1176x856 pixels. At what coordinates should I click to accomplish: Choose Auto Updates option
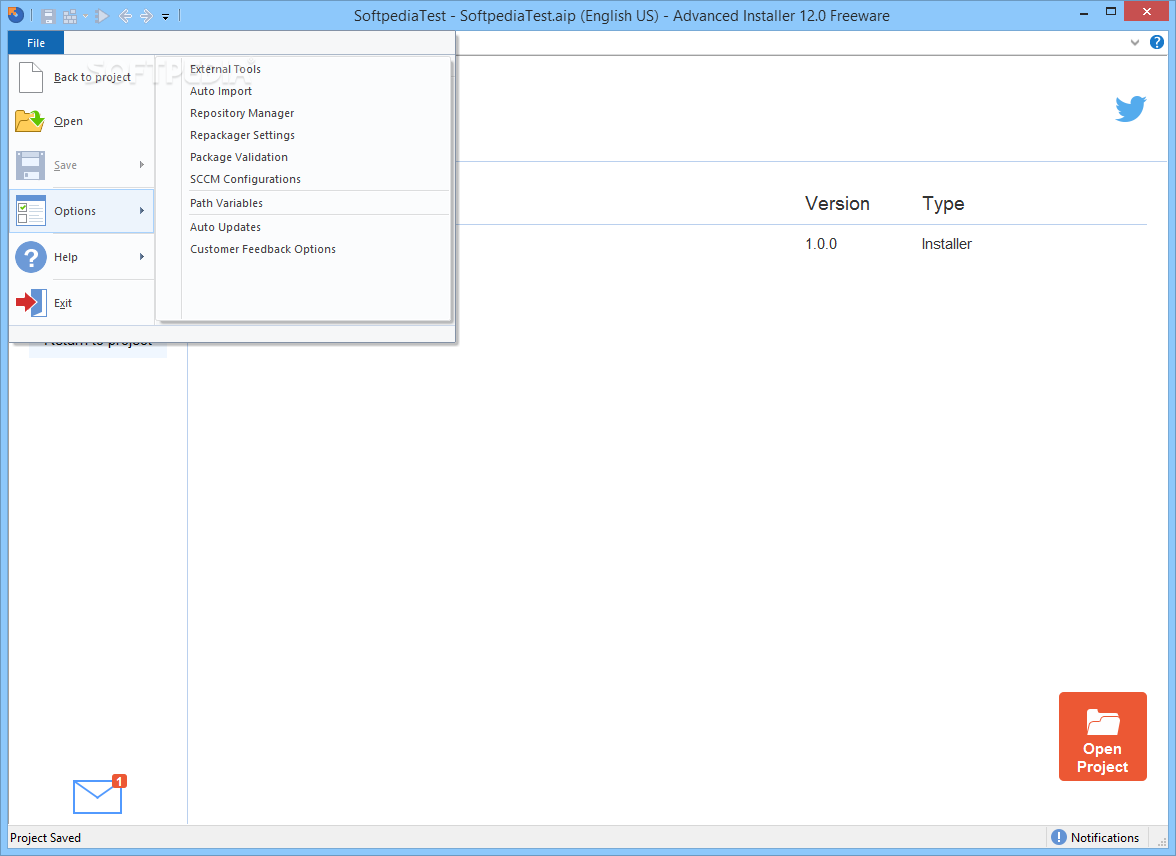pos(225,227)
